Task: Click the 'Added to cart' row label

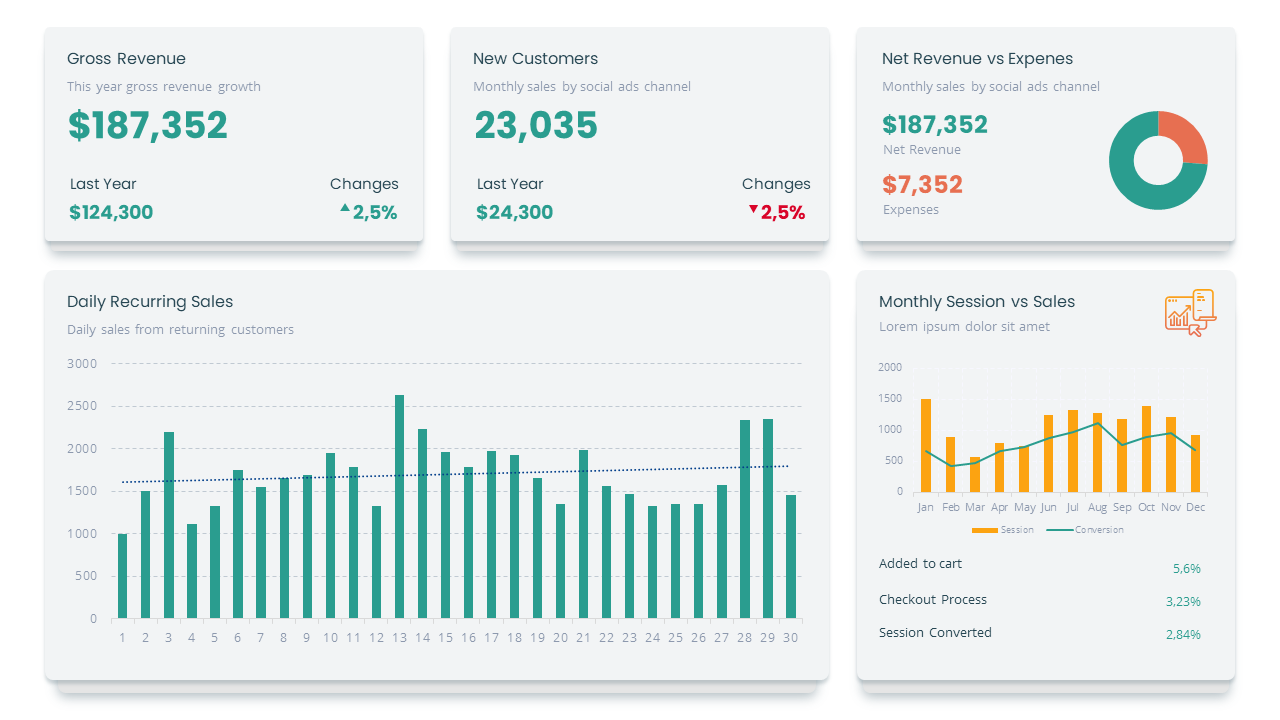Action: (920, 564)
